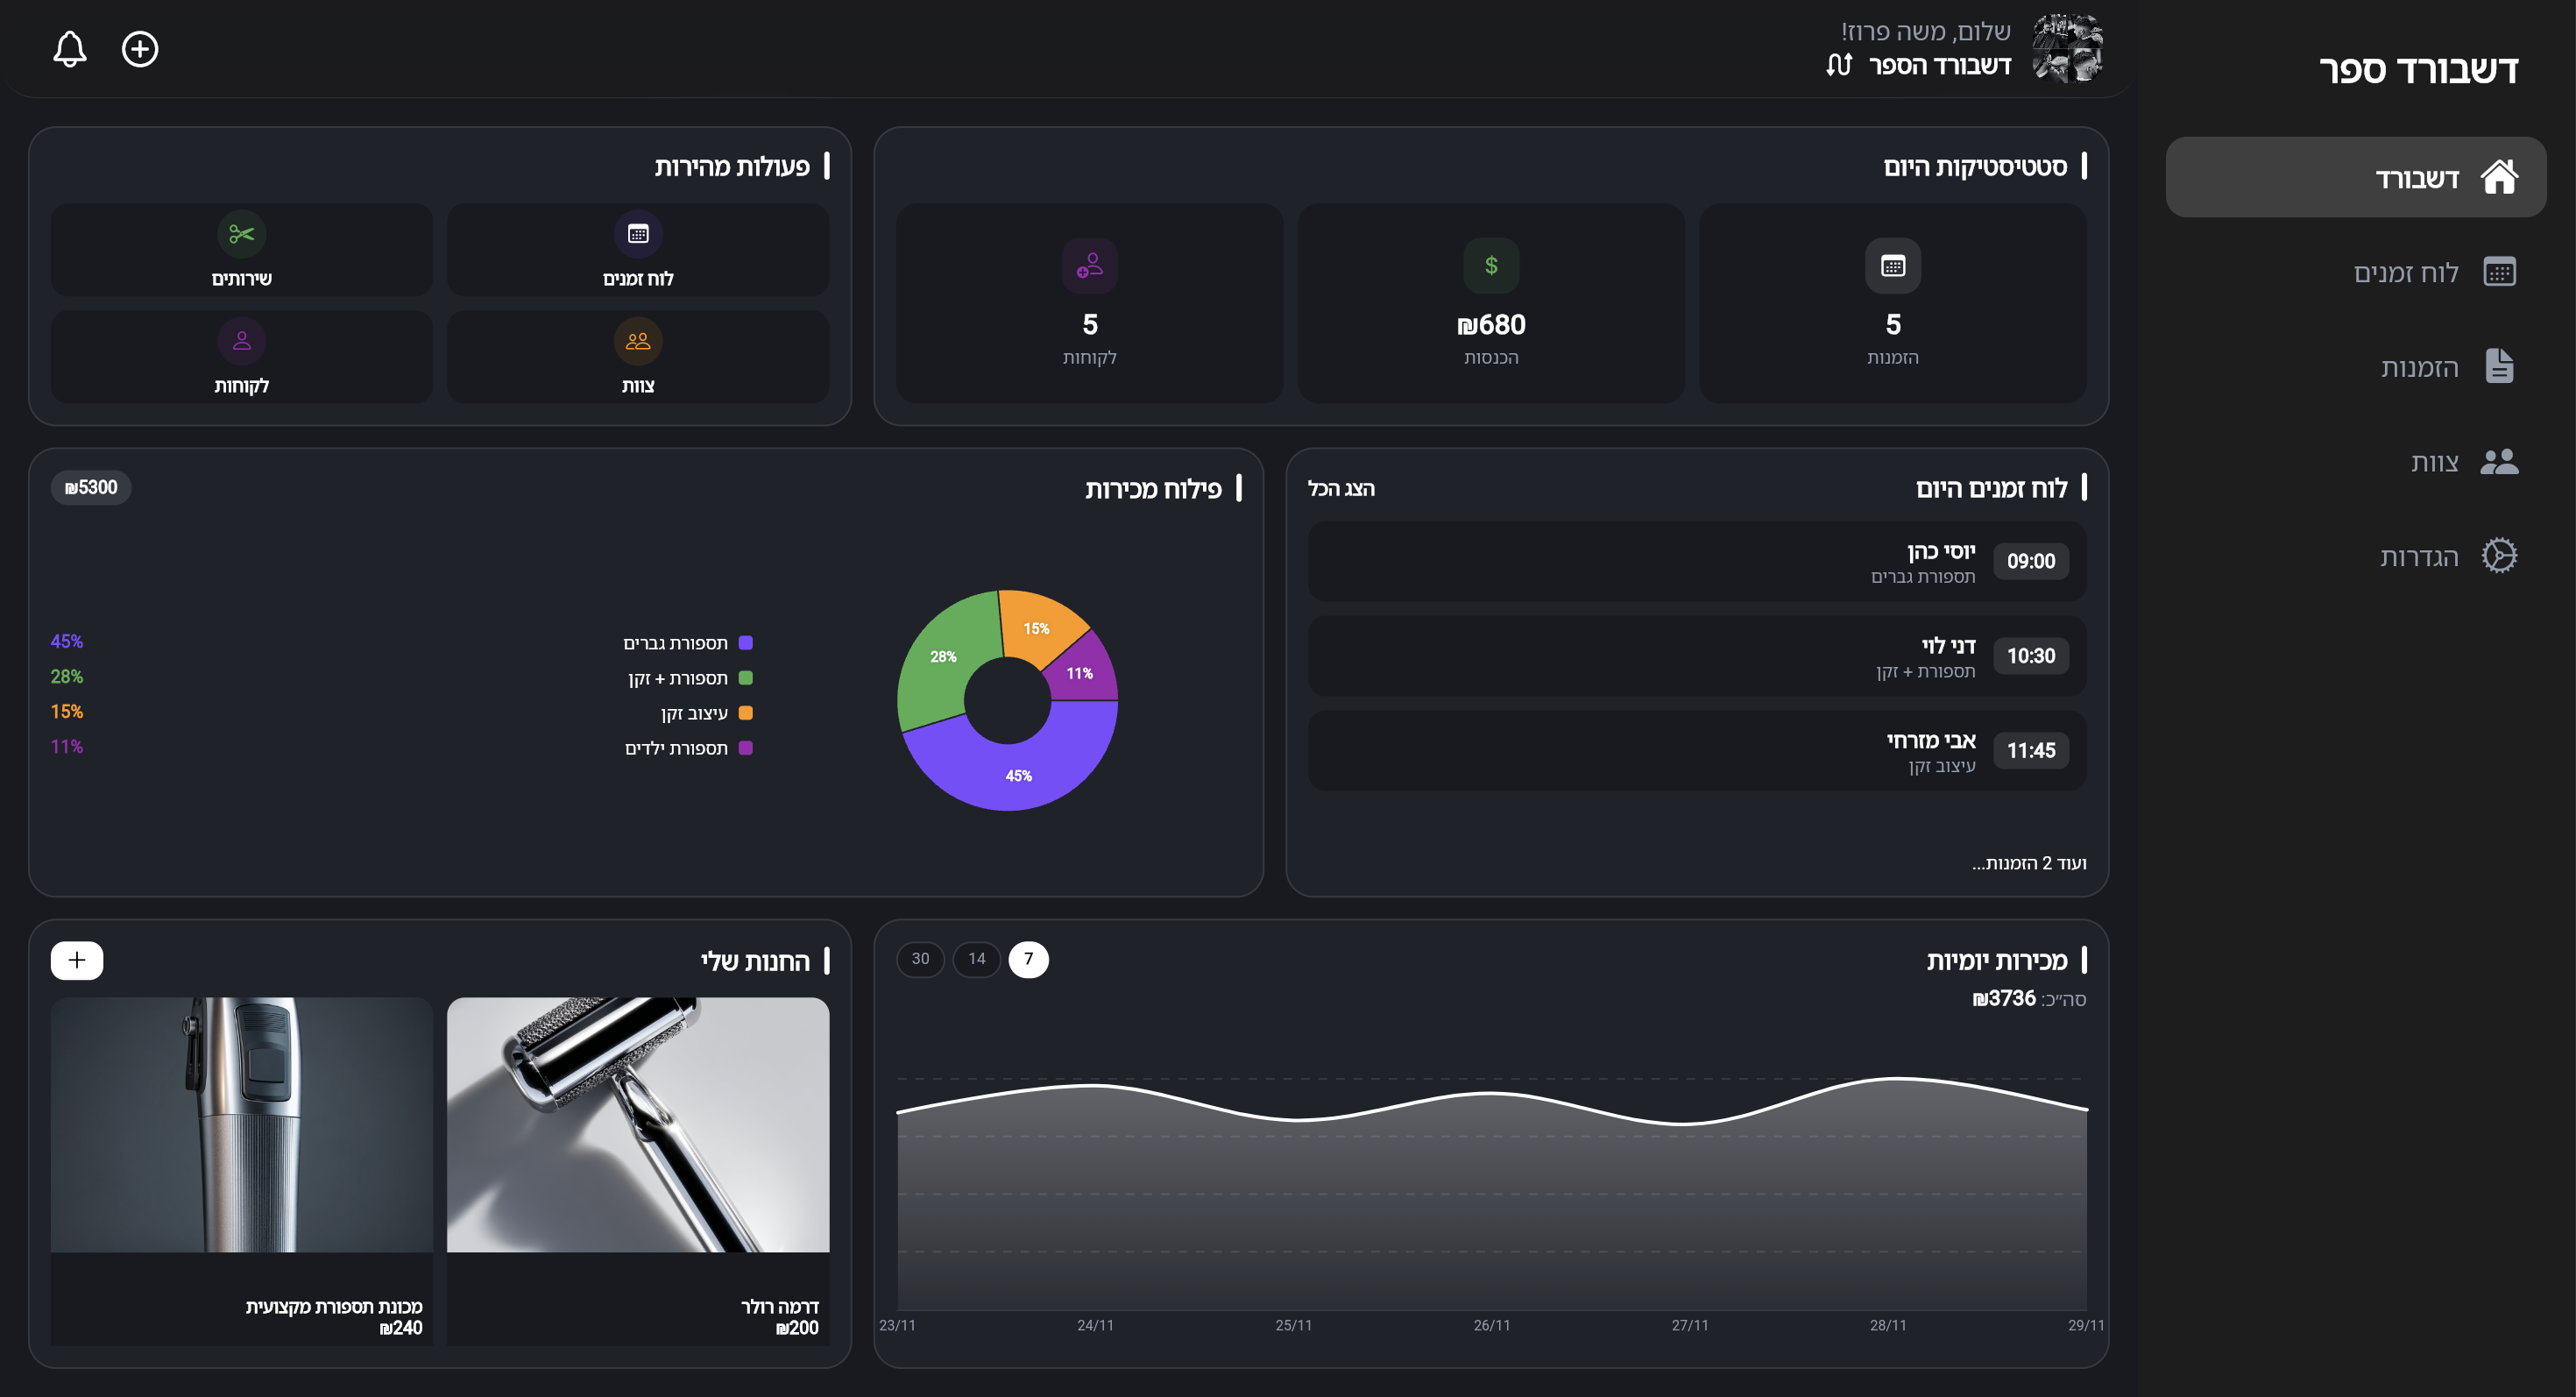Open the 09:00 appointment row
Viewport: 2576px width, 1397px height.
[1696, 562]
